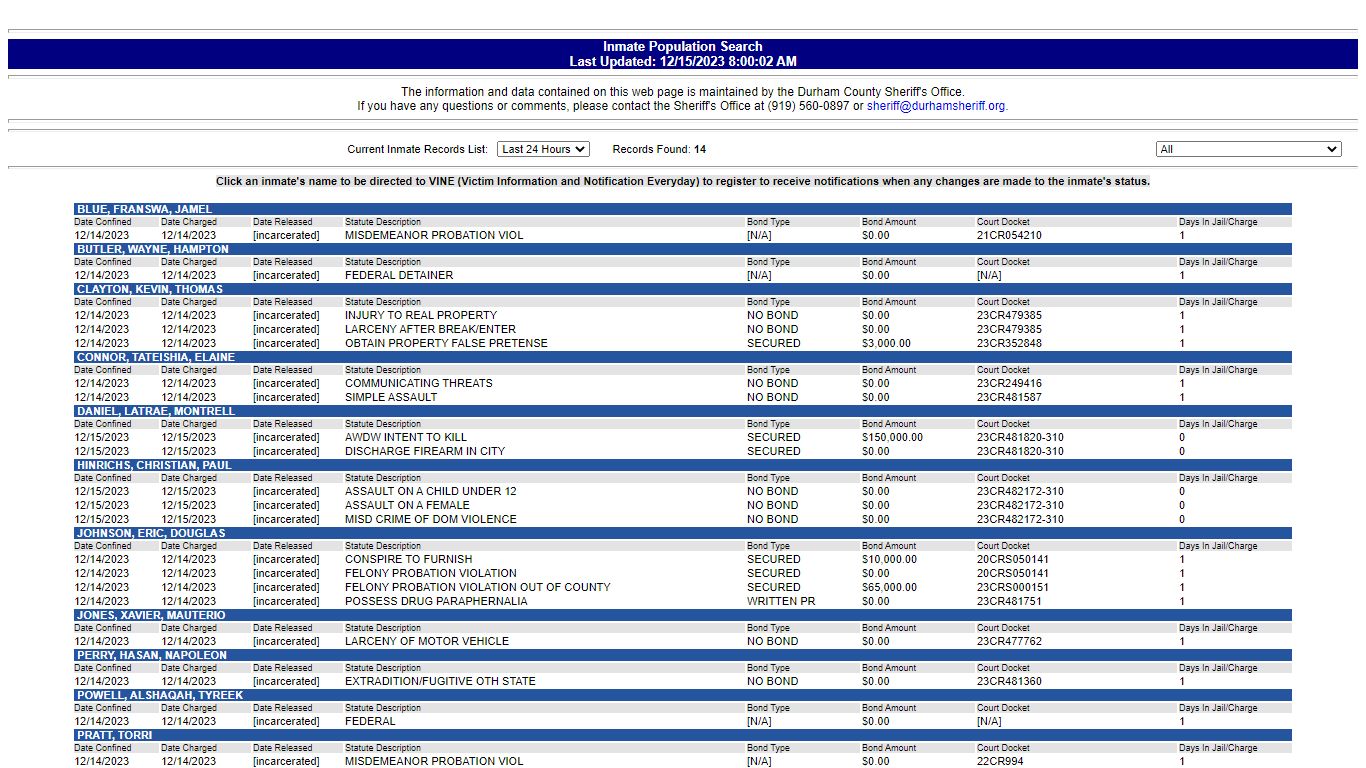Select docket number 23CR481751

tap(1009, 601)
